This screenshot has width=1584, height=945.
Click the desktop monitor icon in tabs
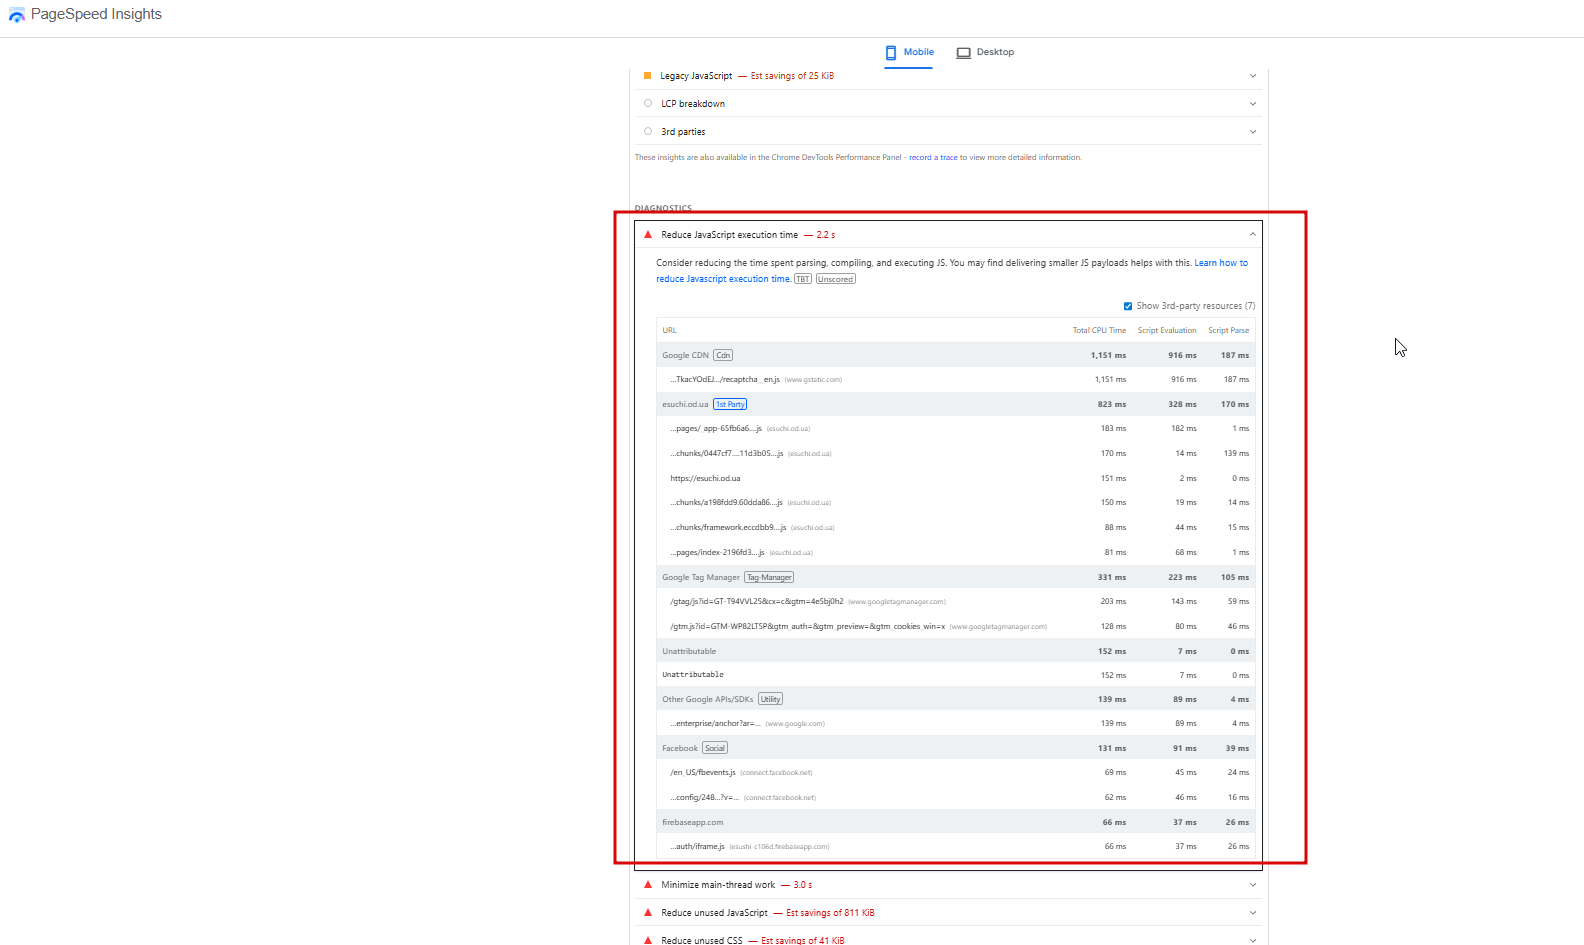click(x=963, y=53)
